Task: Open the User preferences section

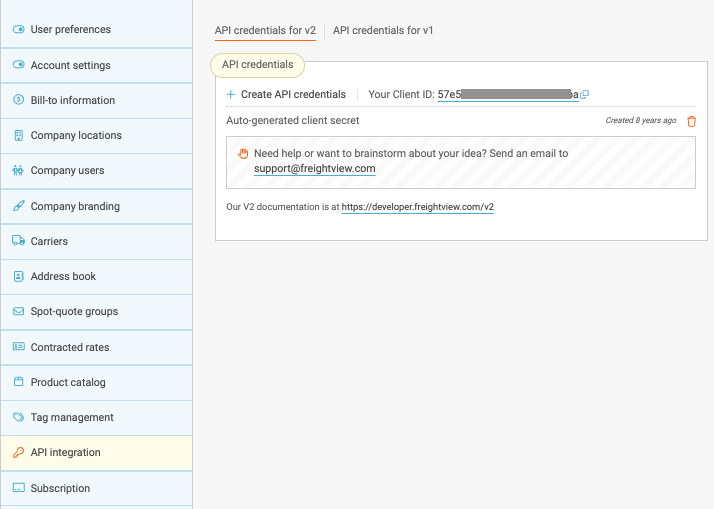Action: (71, 30)
